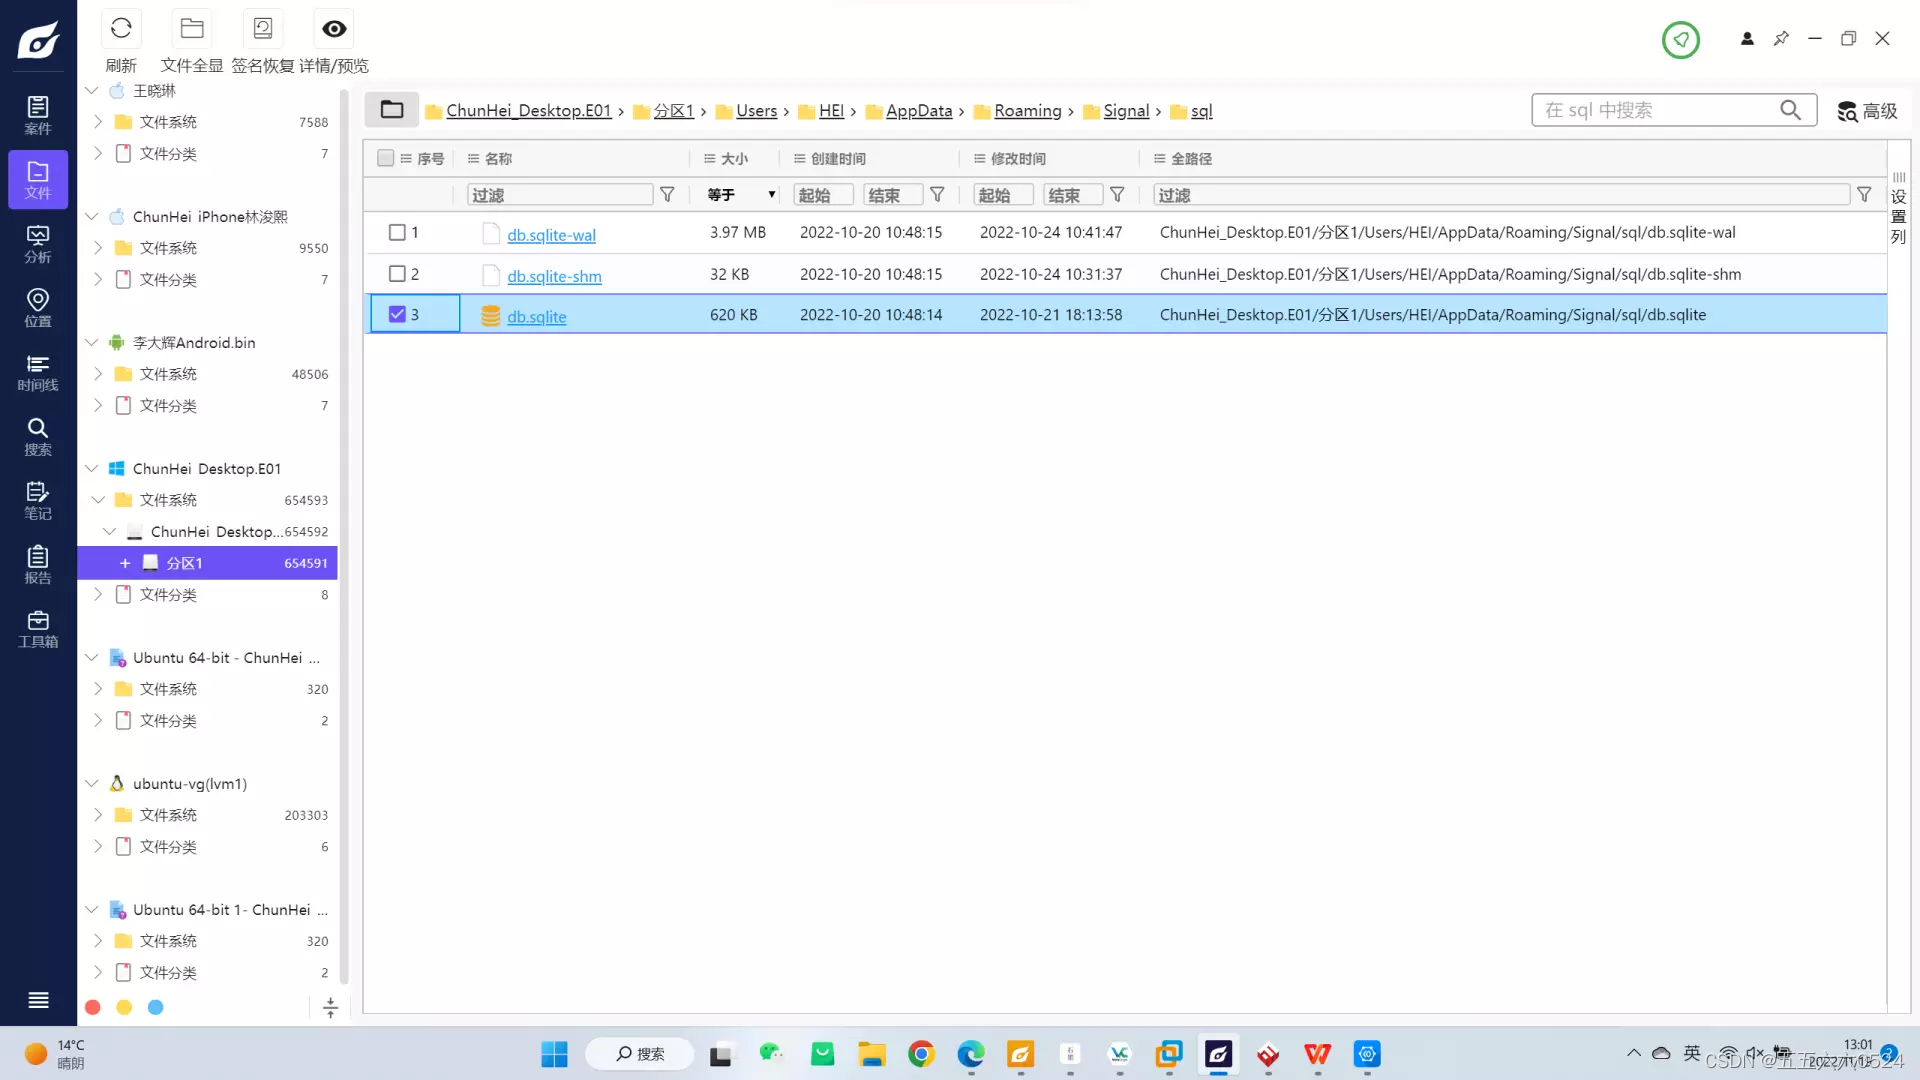Open the 时间线 timeline sidebar panel
1920x1080 pixels.
click(38, 372)
